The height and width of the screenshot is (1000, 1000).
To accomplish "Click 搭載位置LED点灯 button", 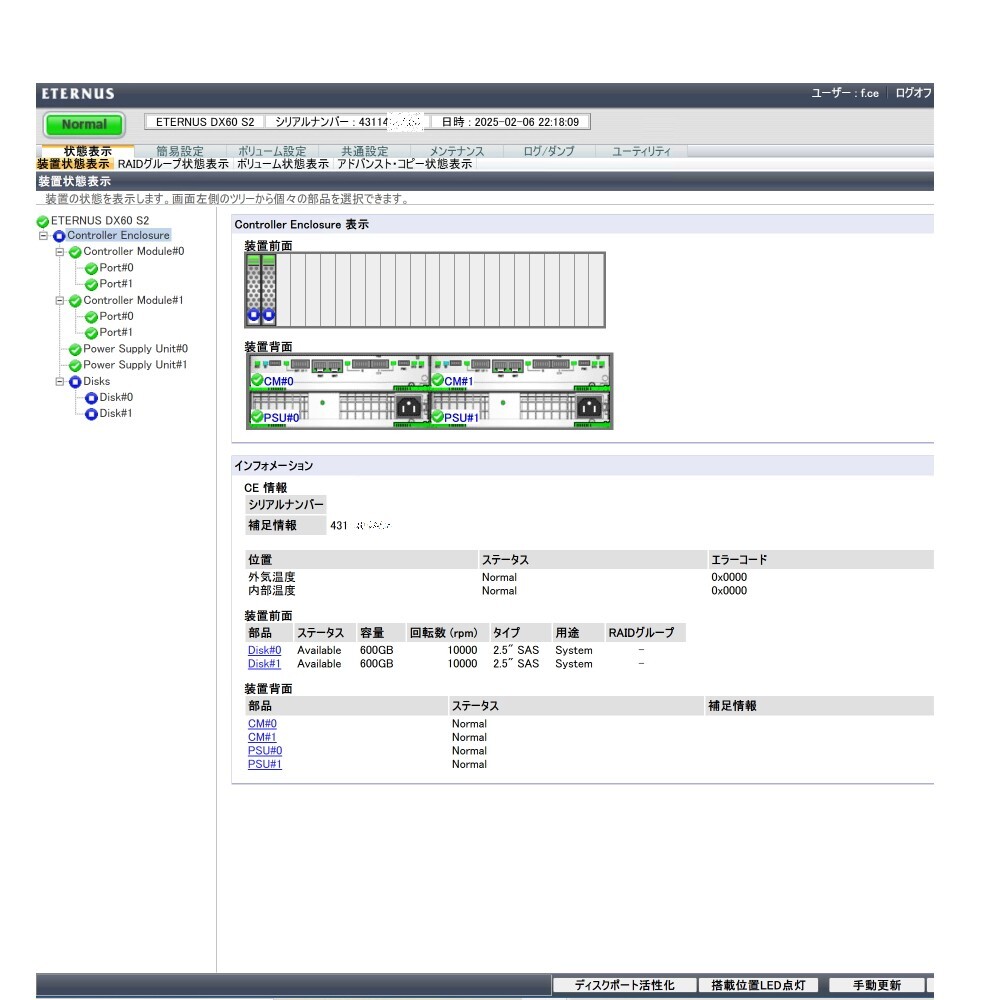I will tap(758, 985).
